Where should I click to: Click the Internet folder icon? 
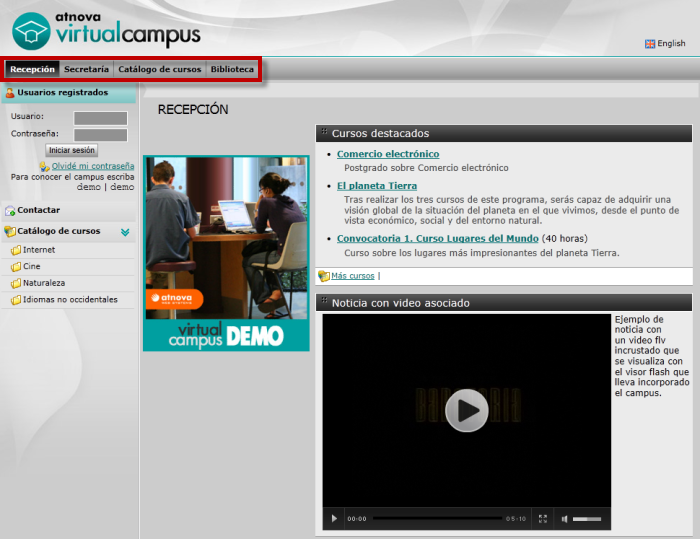[x=16, y=250]
